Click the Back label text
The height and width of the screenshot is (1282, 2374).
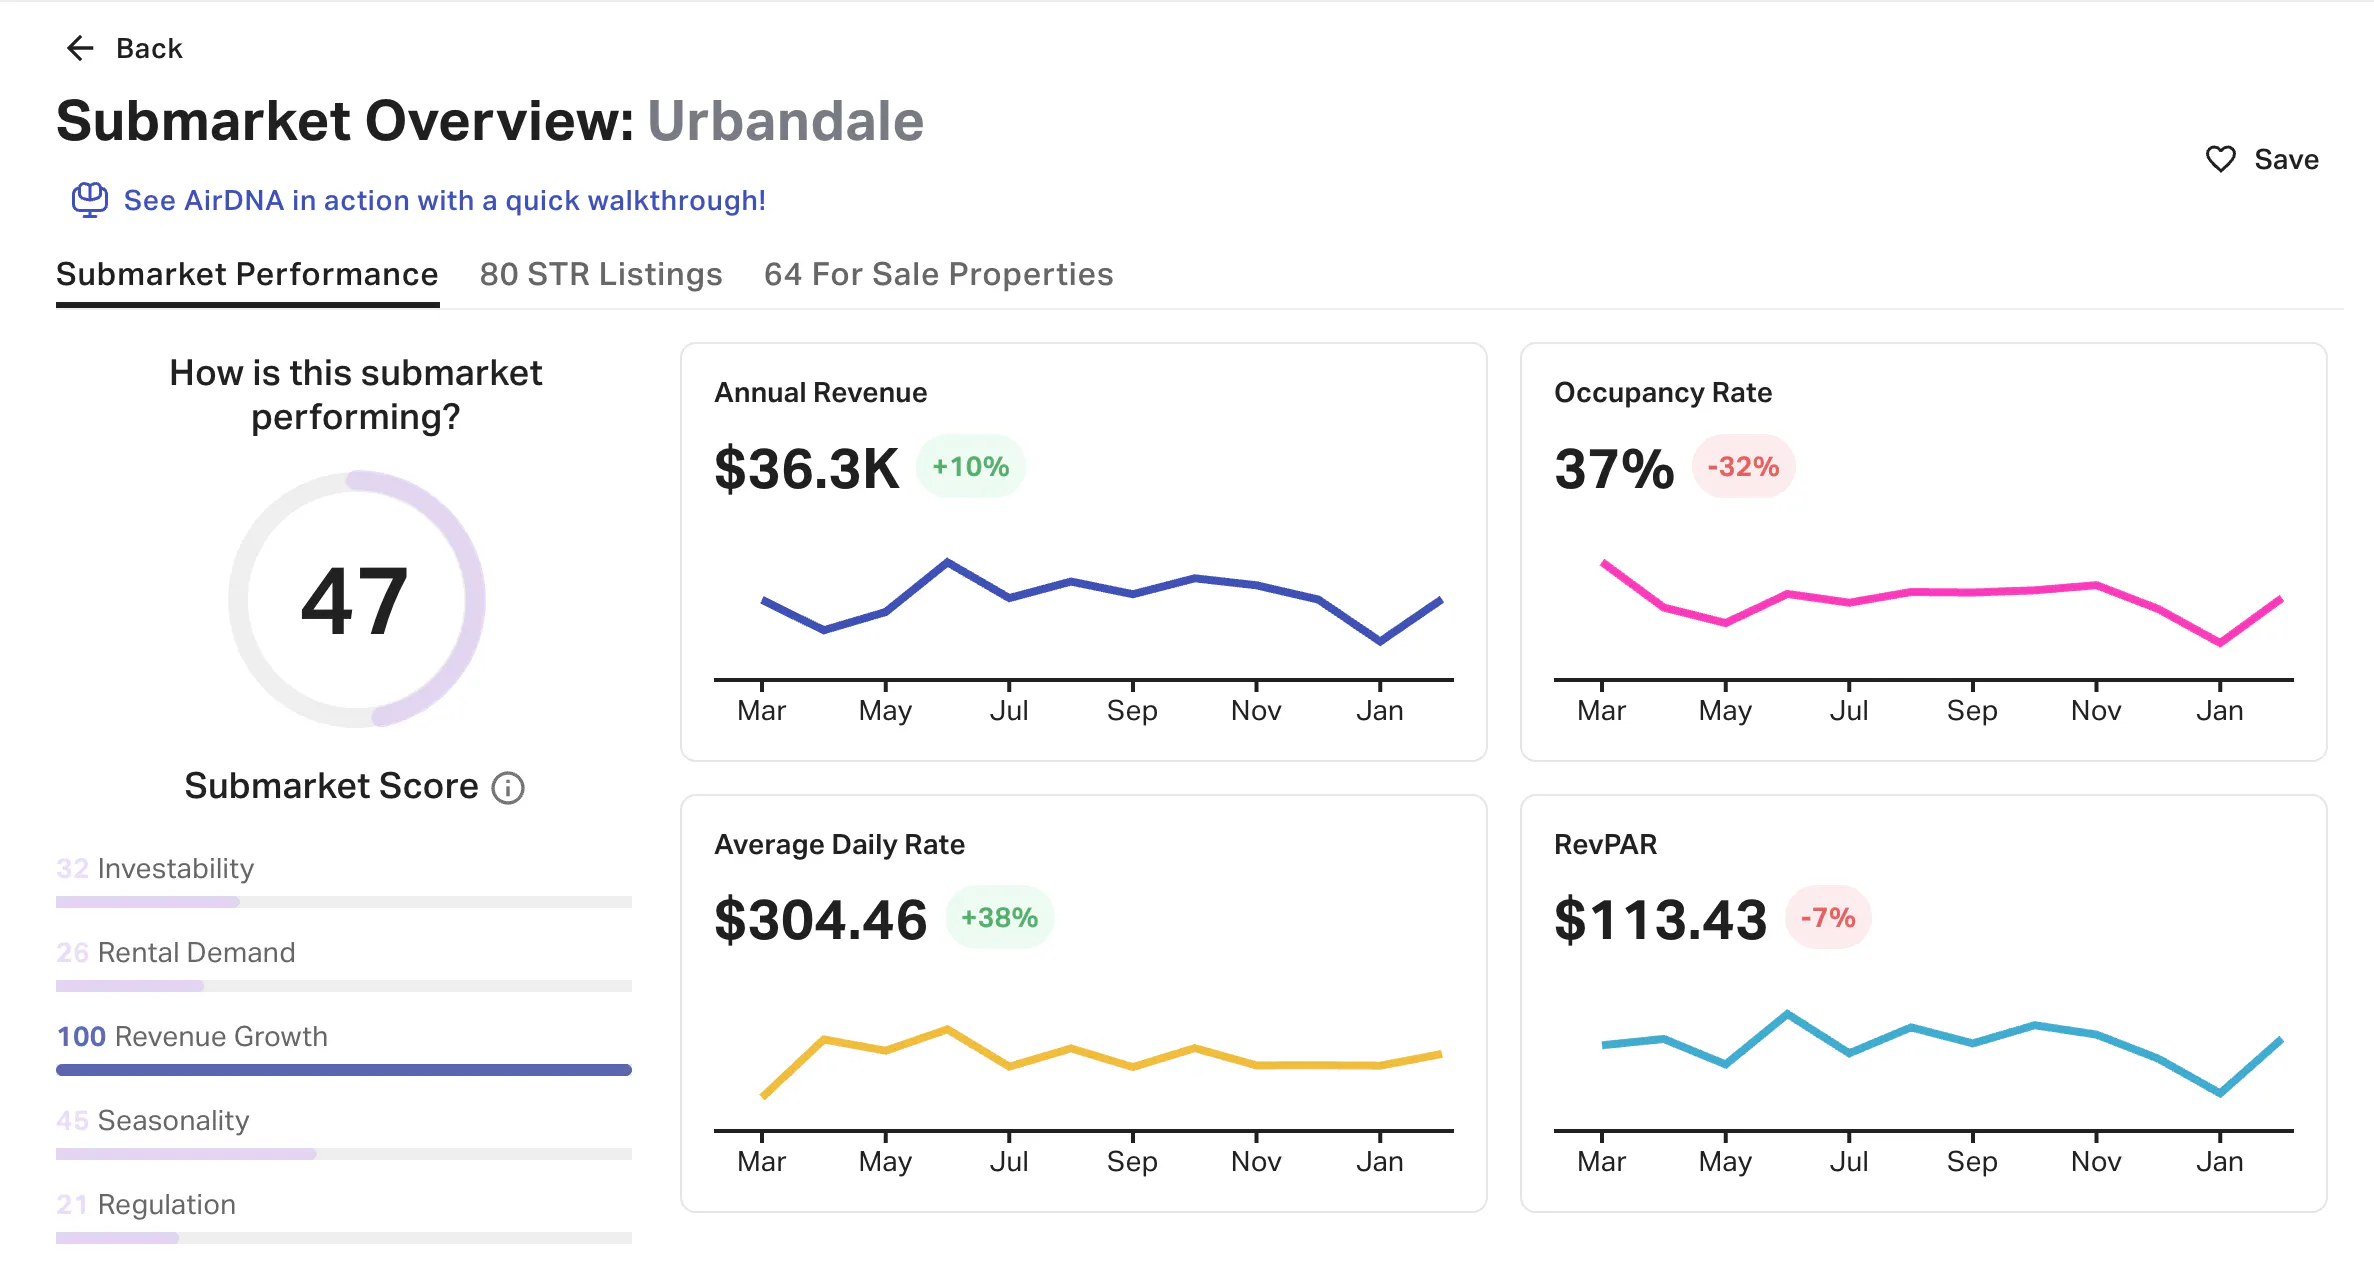pos(149,48)
